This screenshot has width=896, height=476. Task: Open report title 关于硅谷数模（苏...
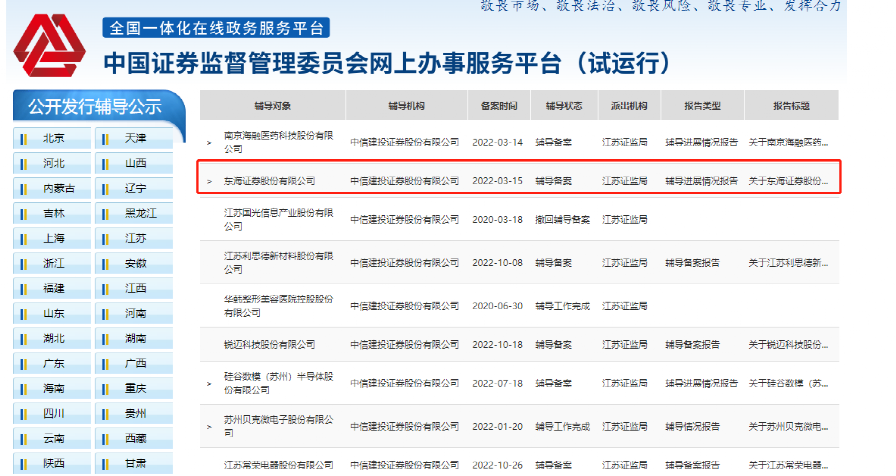pyautogui.click(x=788, y=383)
